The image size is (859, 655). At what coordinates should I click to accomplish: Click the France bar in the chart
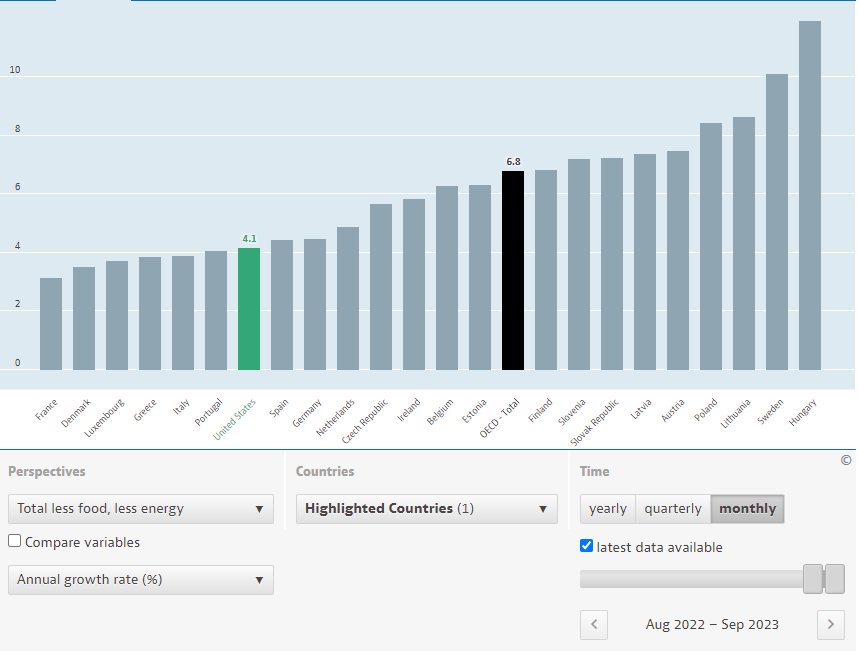(51, 325)
